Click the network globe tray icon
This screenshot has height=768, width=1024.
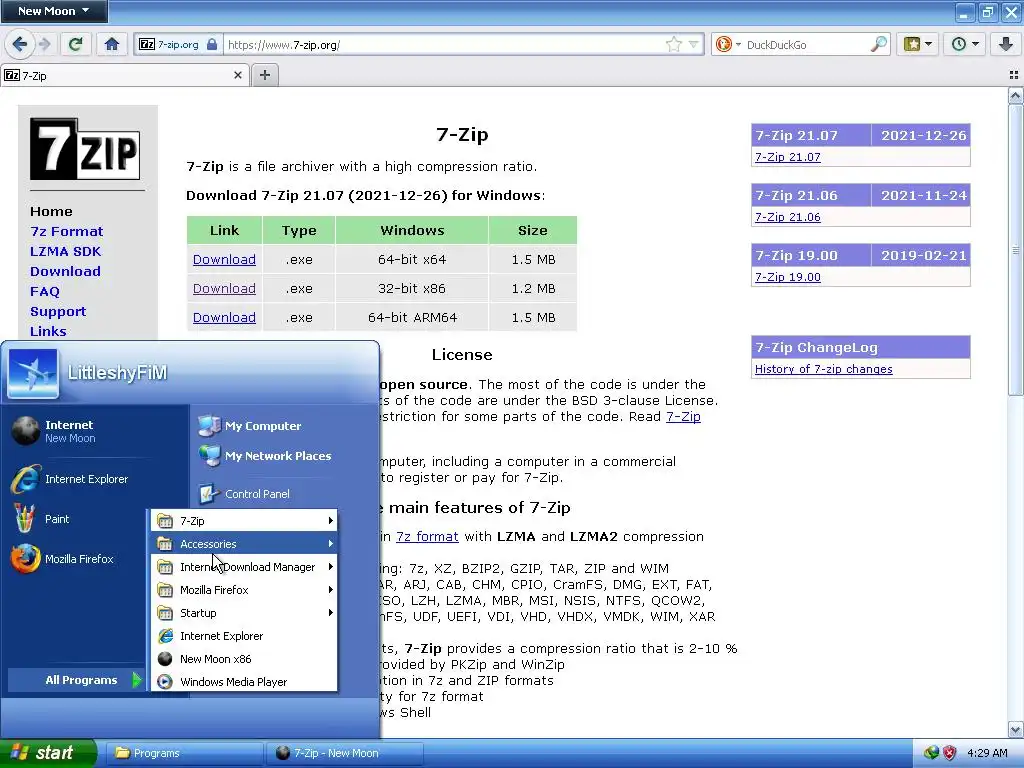pyautogui.click(x=931, y=753)
